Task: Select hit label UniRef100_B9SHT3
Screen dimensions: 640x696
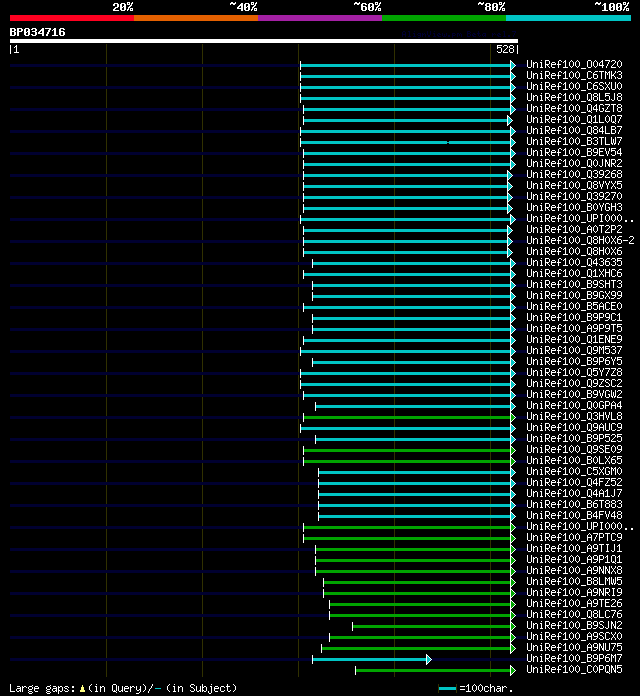Action: pos(574,285)
